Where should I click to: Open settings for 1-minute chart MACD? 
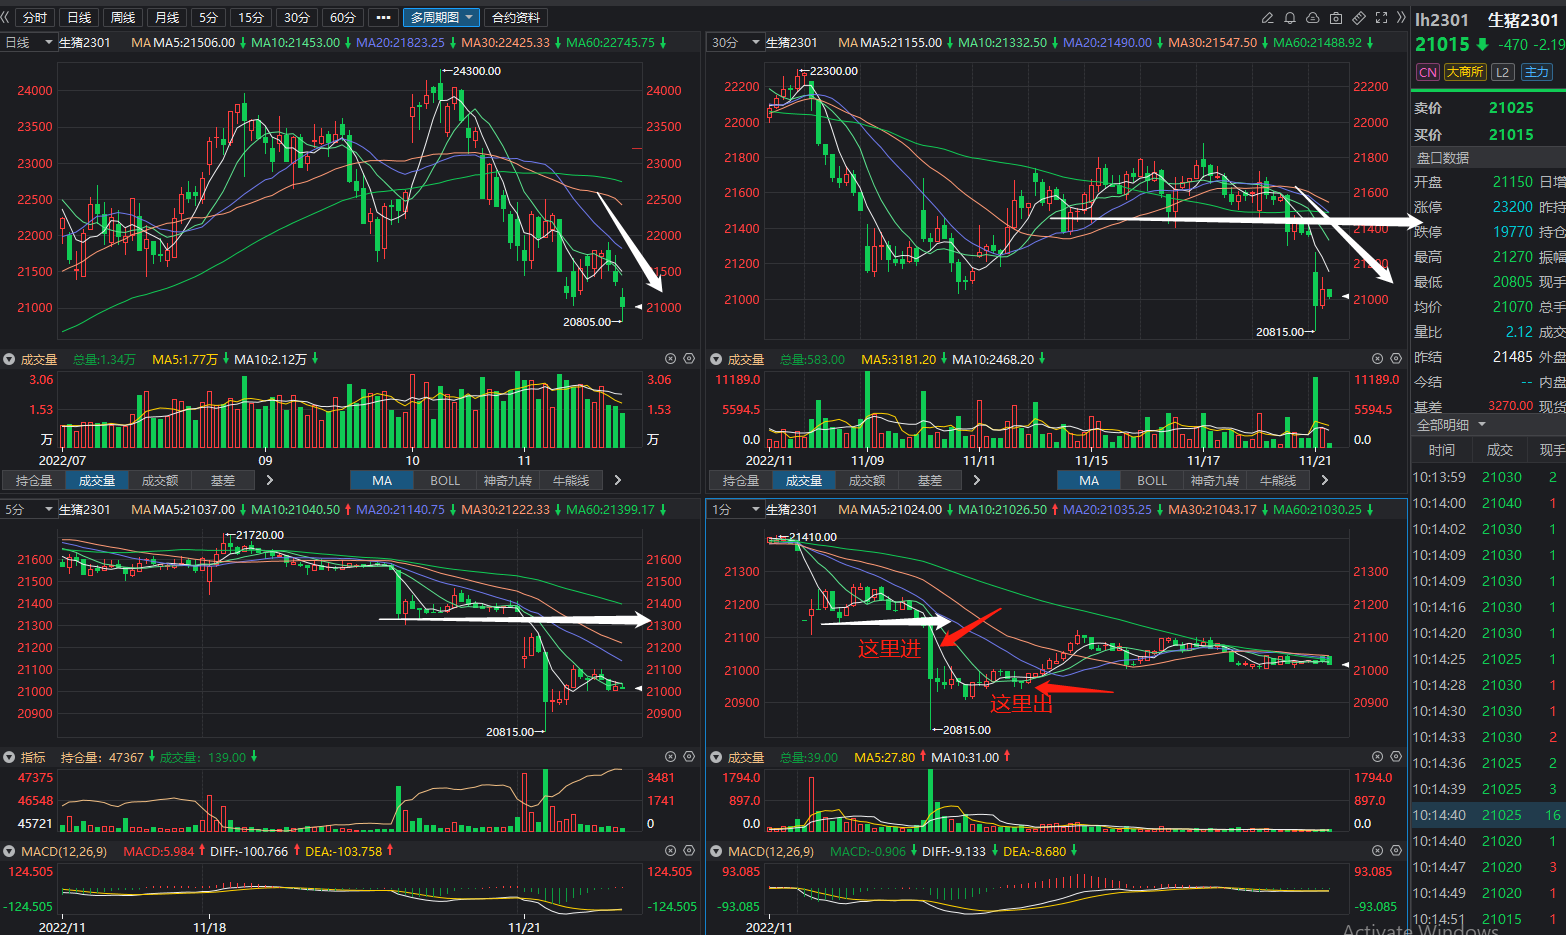click(1396, 851)
